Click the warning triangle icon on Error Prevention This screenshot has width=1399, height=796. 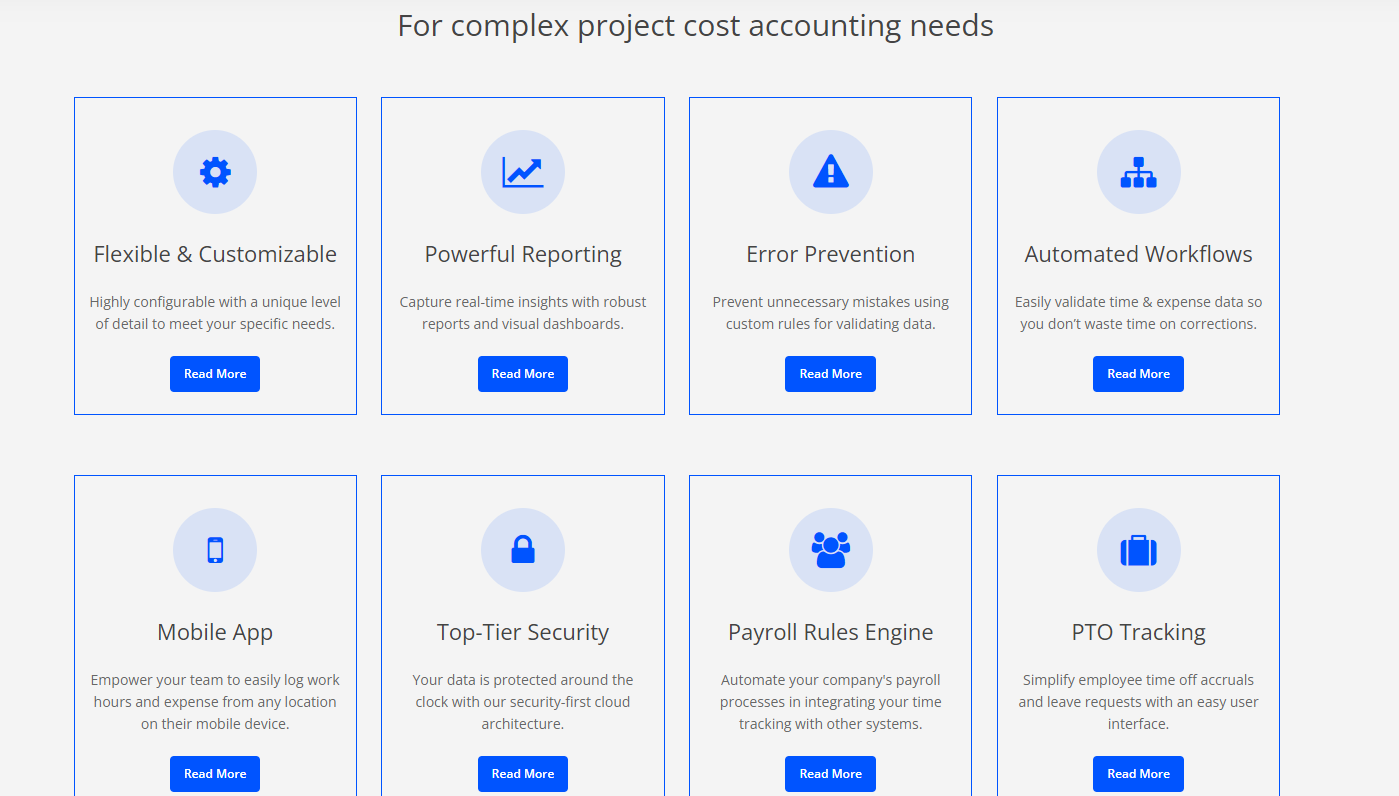[830, 171]
